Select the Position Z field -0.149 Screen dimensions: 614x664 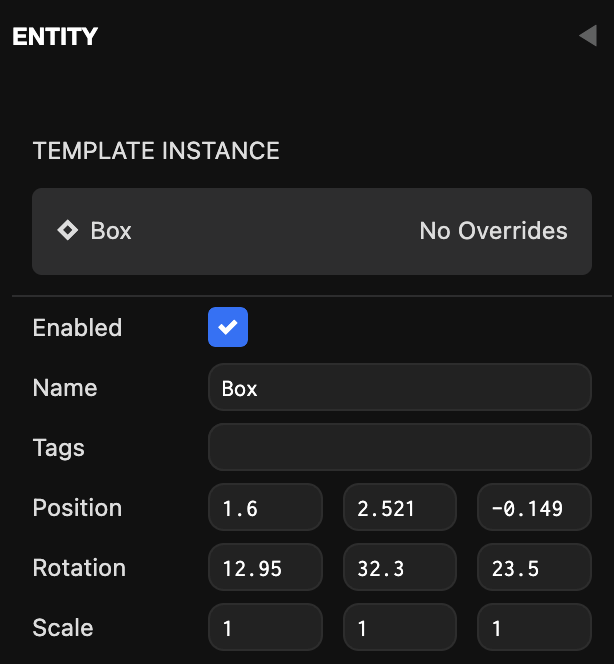(x=534, y=508)
